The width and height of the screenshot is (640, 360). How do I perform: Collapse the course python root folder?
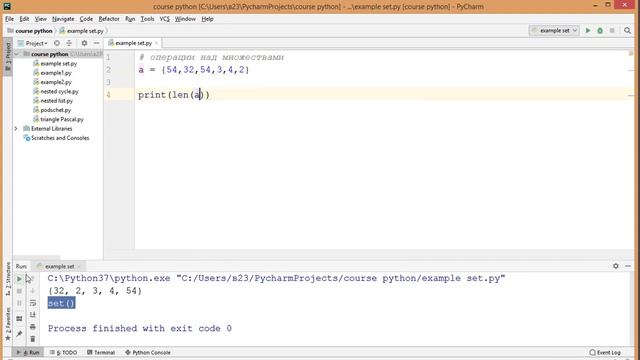tap(16, 54)
